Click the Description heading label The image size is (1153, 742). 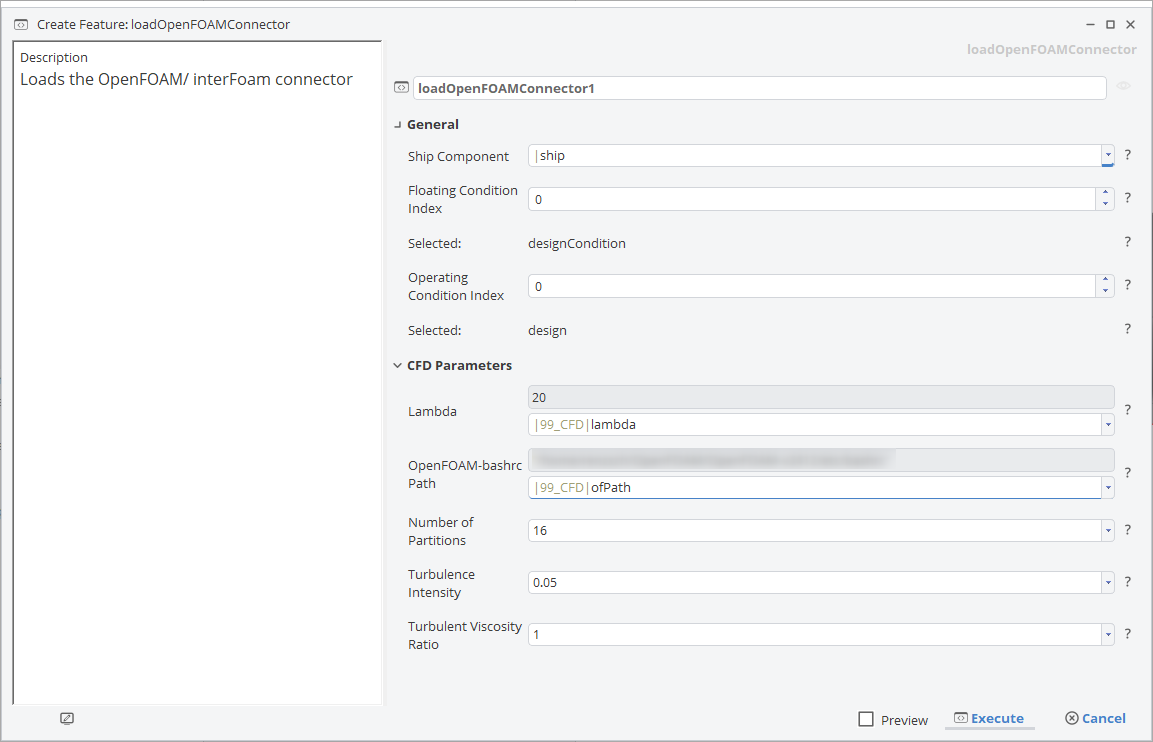click(54, 57)
